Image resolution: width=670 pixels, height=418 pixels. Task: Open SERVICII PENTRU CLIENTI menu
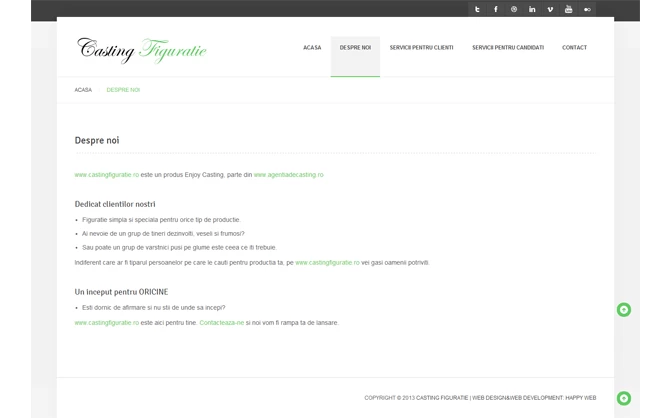point(421,47)
